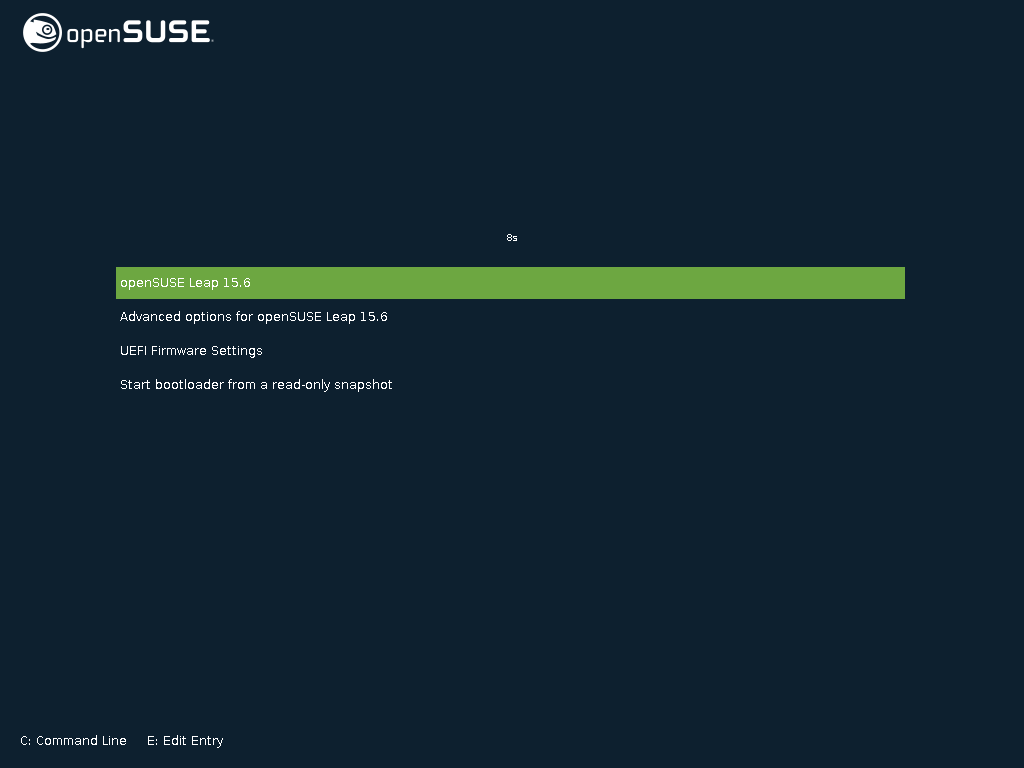Click the 8s countdown timer text
Screen dimensions: 1024x768
click(512, 238)
